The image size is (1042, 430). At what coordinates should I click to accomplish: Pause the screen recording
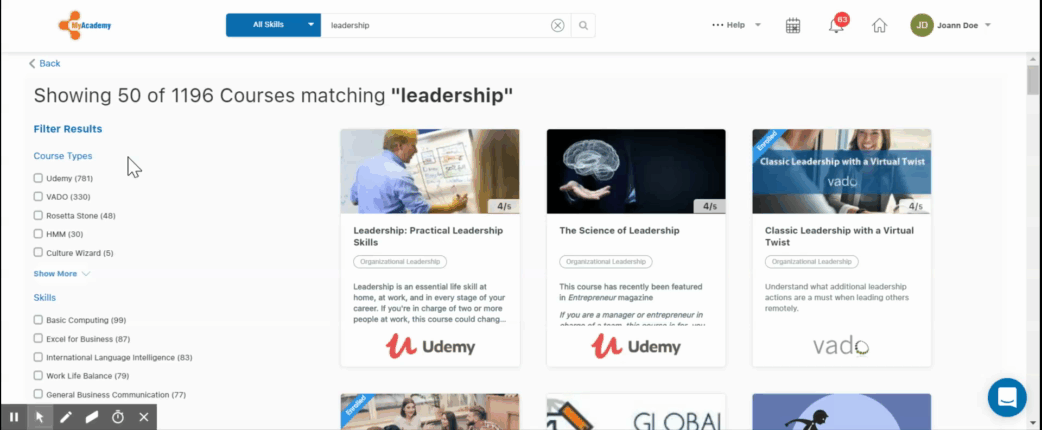pos(13,417)
